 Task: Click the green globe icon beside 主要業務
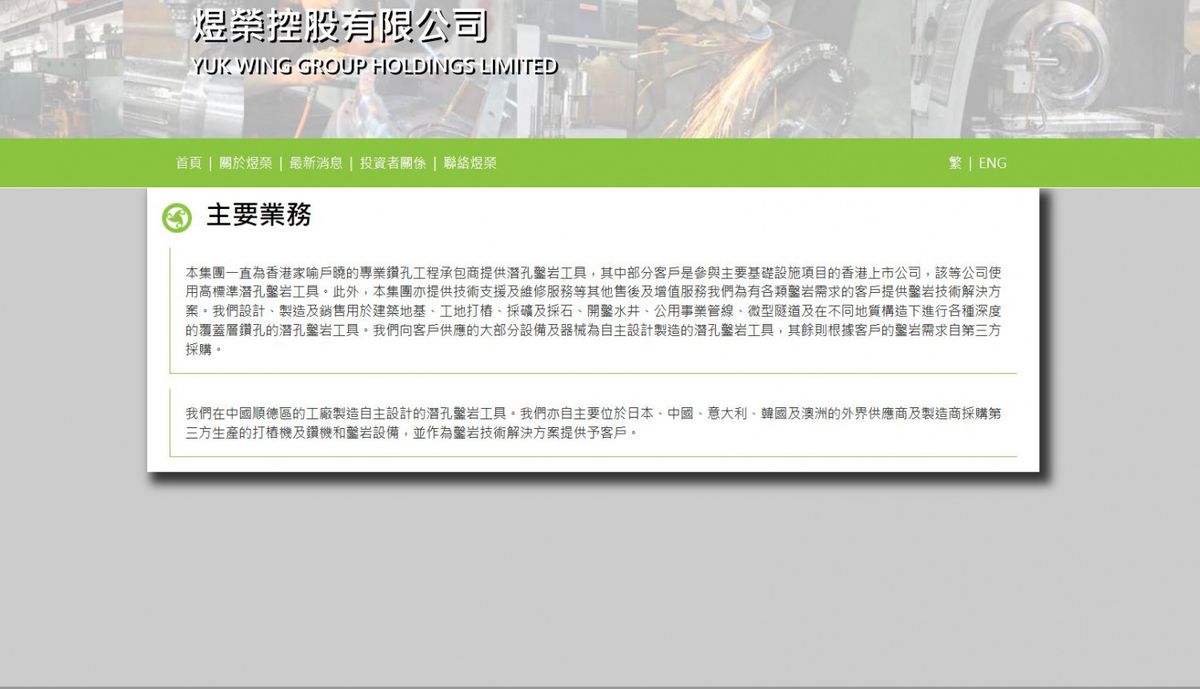pos(177,217)
